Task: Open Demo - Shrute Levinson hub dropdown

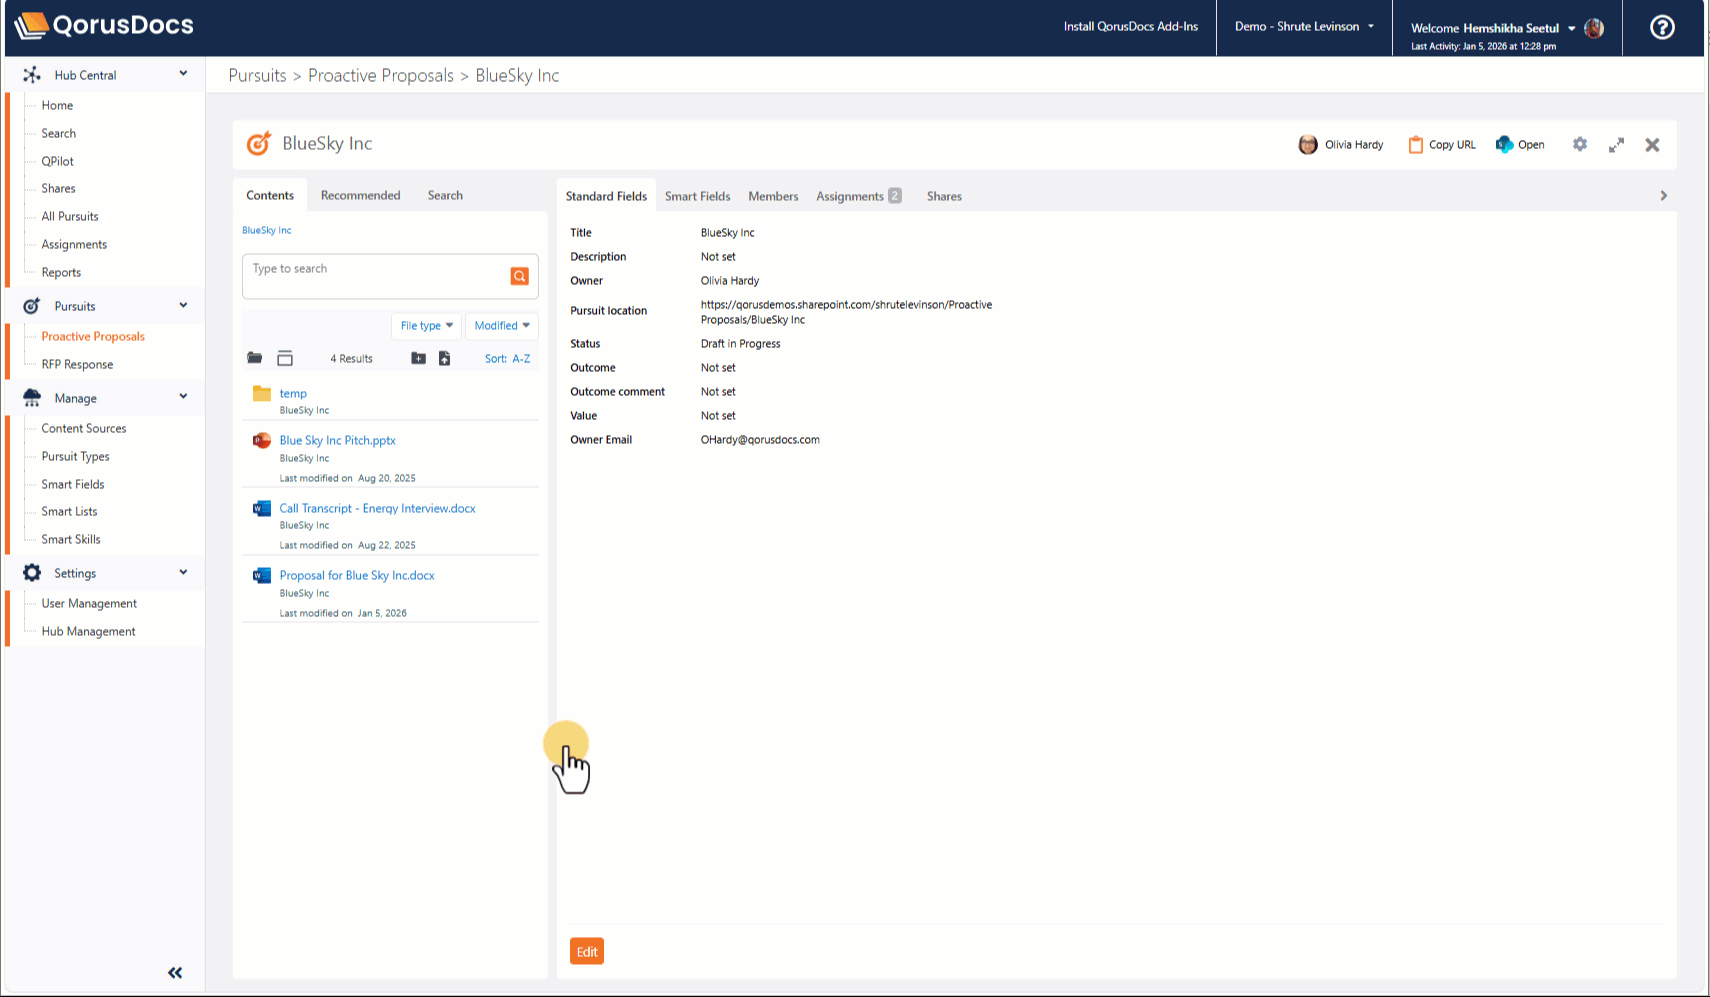Action: [x=1304, y=27]
